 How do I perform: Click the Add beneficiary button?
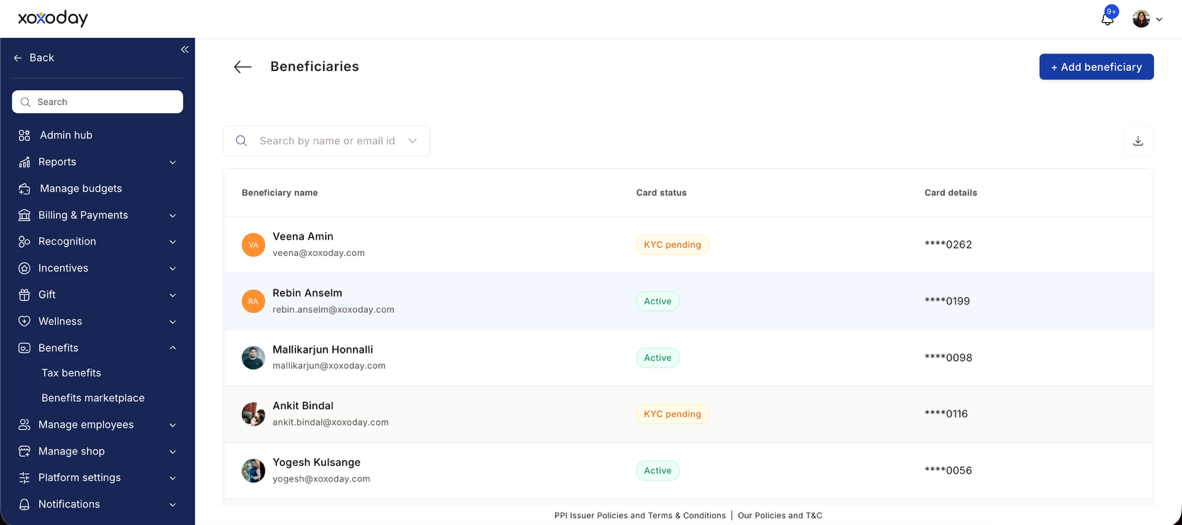click(x=1096, y=67)
